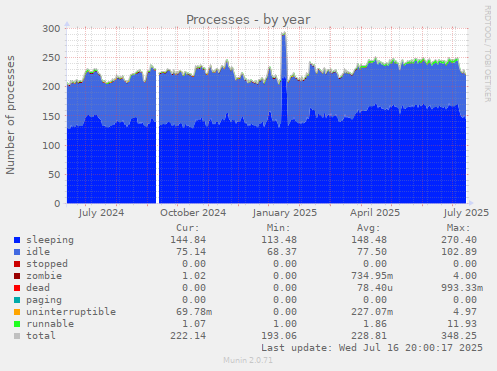Click the idle legend color swatch
Screen dimensions: 497x371
17,252
